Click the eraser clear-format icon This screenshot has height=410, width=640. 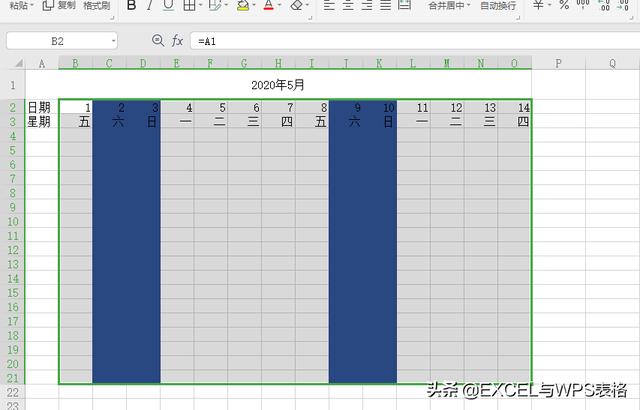tap(297, 5)
